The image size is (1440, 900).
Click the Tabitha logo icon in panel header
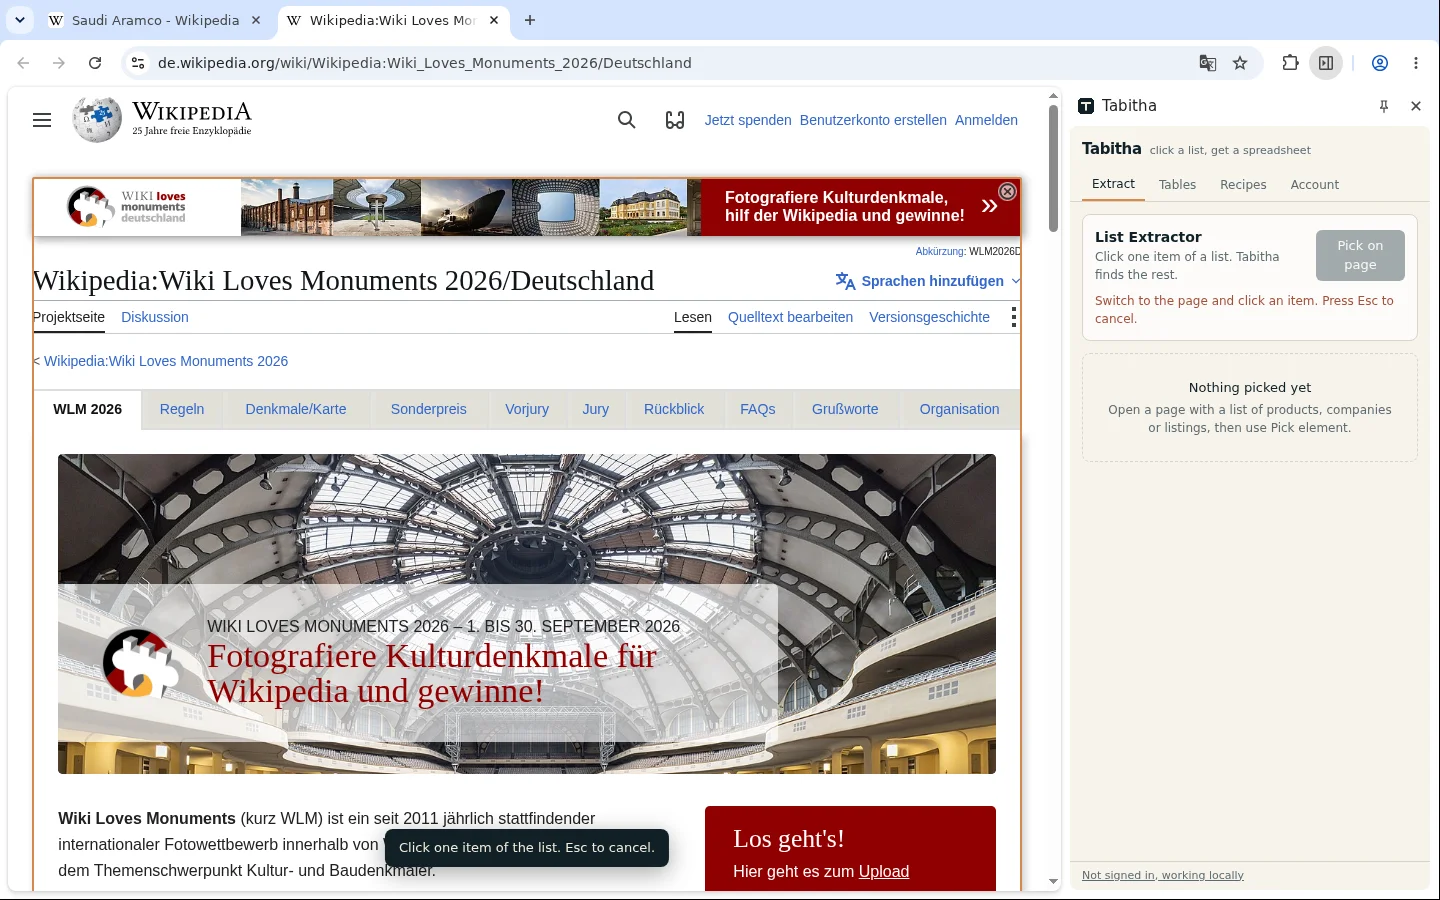pos(1086,106)
